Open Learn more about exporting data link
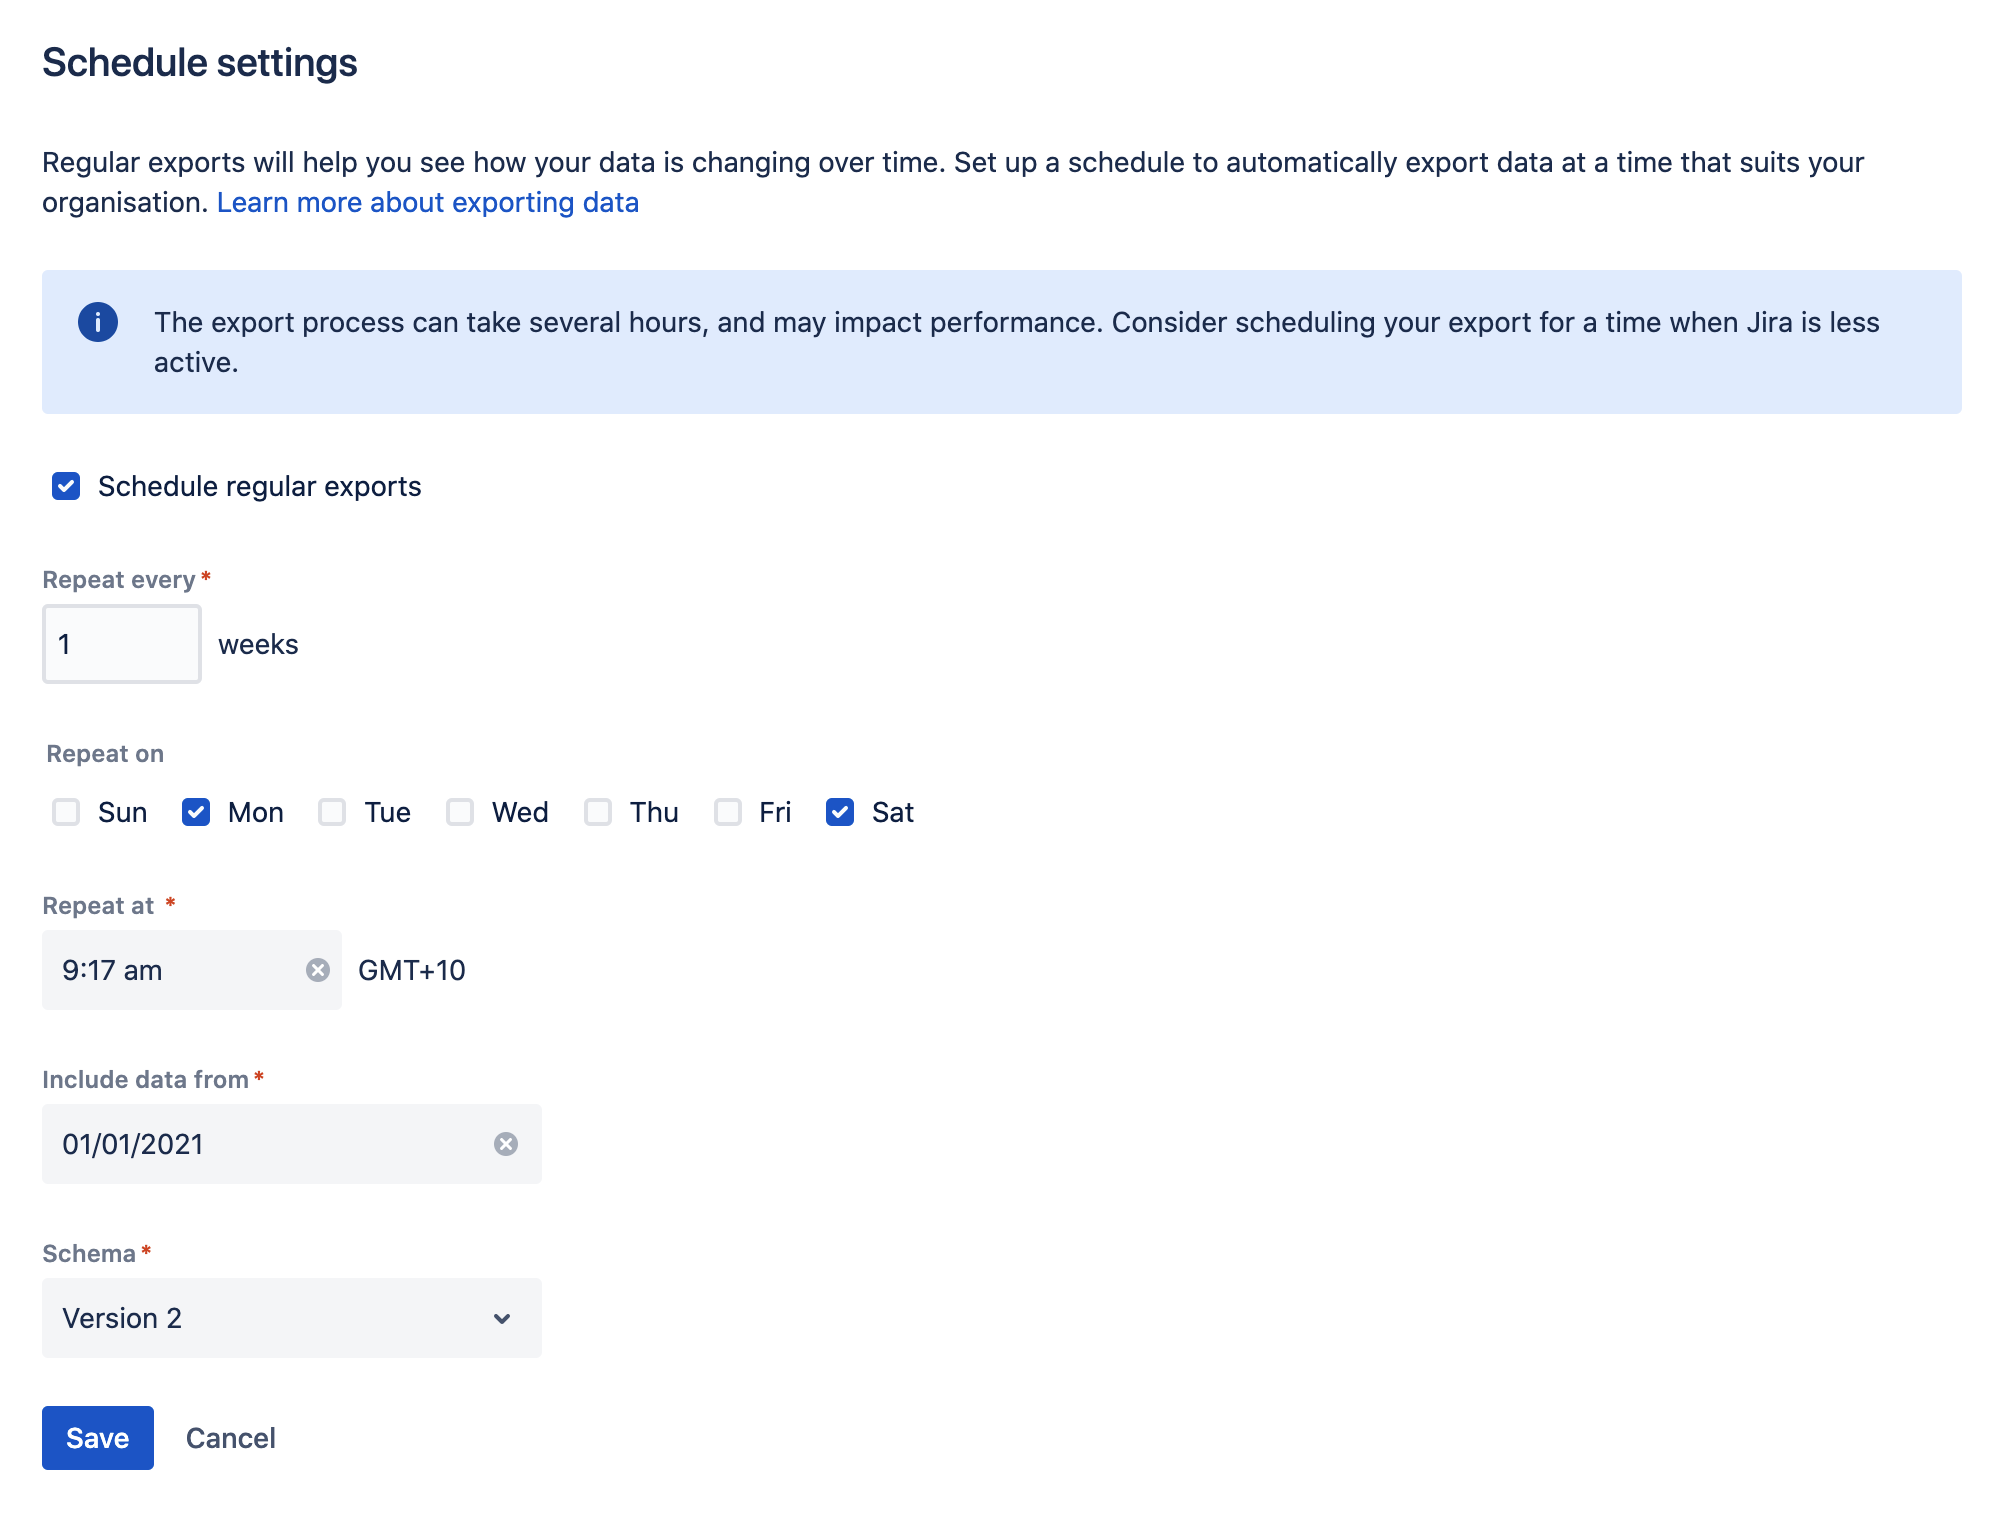 [x=428, y=203]
